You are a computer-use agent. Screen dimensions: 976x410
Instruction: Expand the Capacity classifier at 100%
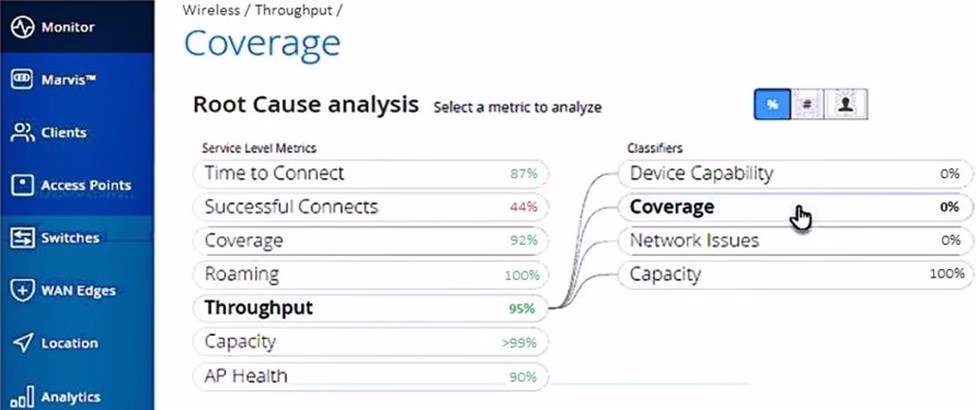click(794, 274)
